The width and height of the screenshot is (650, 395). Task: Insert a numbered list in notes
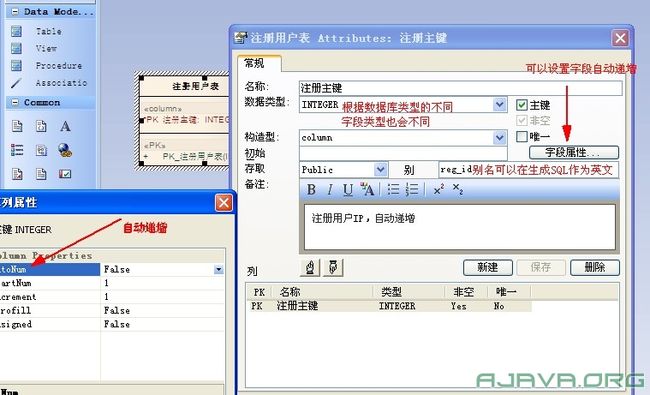click(x=412, y=190)
